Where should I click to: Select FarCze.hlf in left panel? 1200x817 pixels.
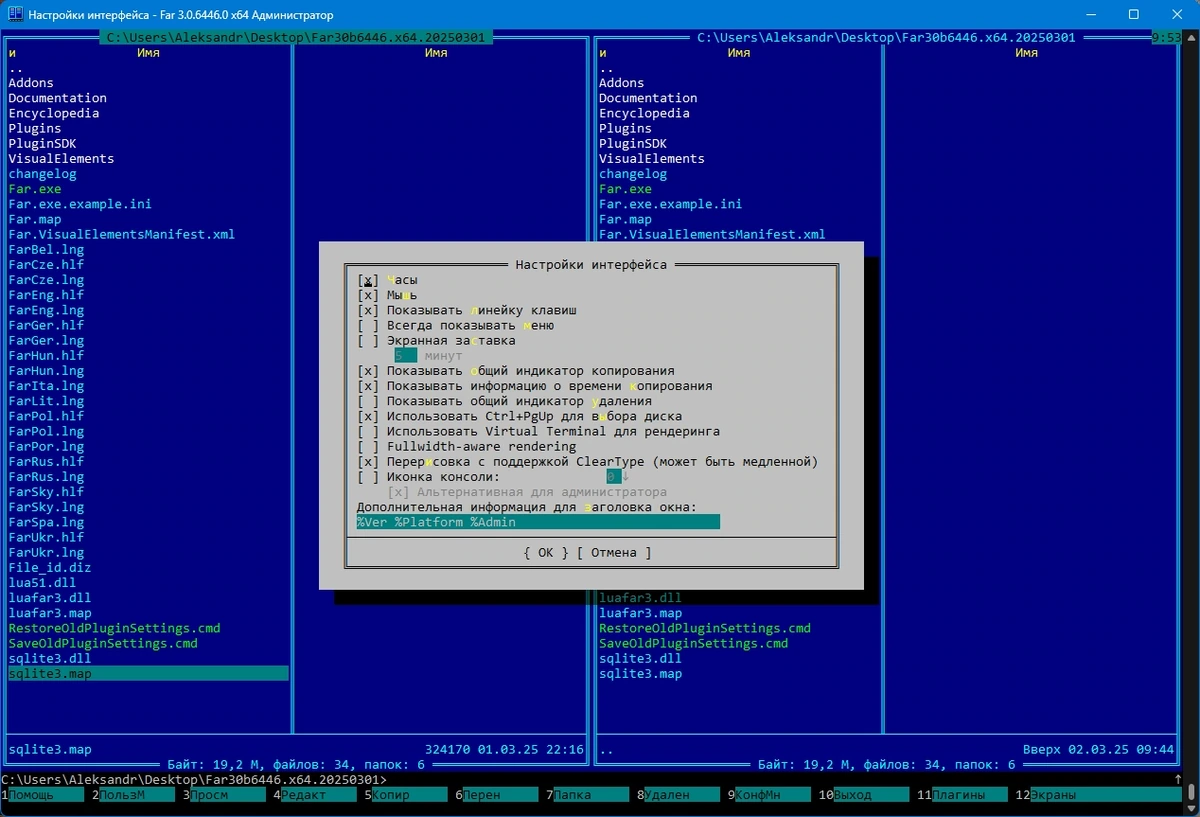[46, 265]
